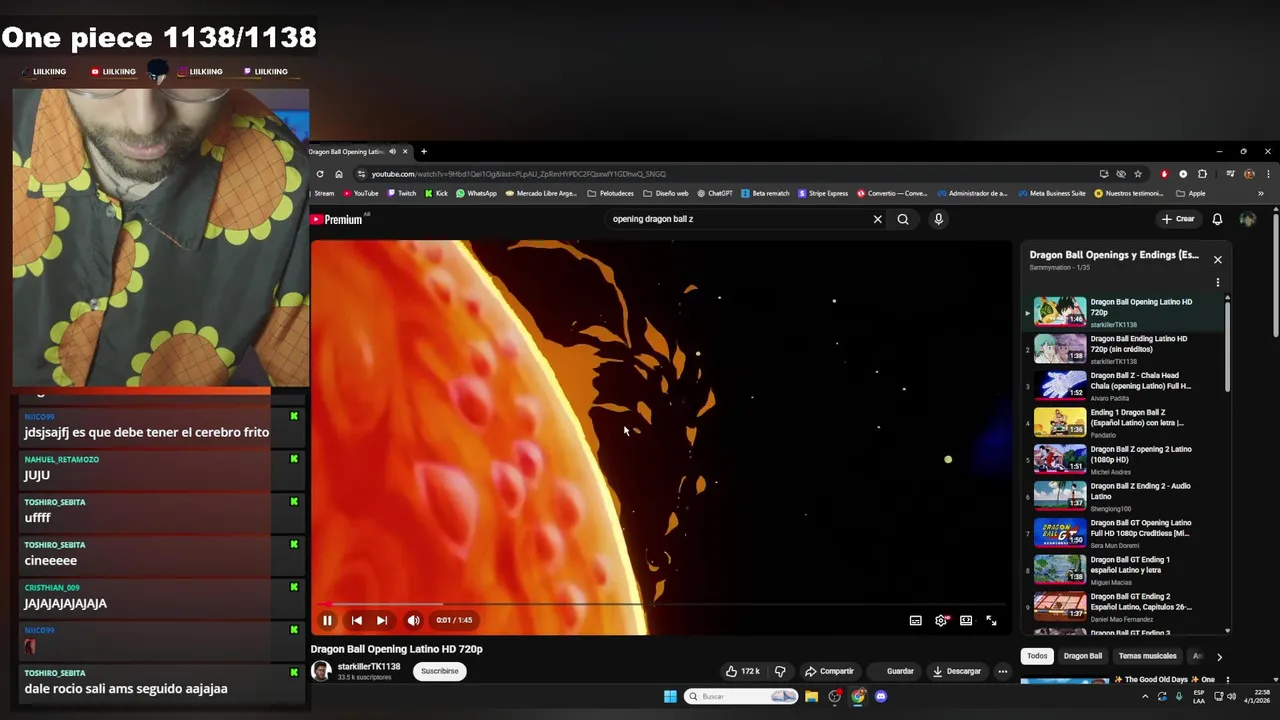
Task: Show overflow bookmarks chevron
Action: point(1260,193)
